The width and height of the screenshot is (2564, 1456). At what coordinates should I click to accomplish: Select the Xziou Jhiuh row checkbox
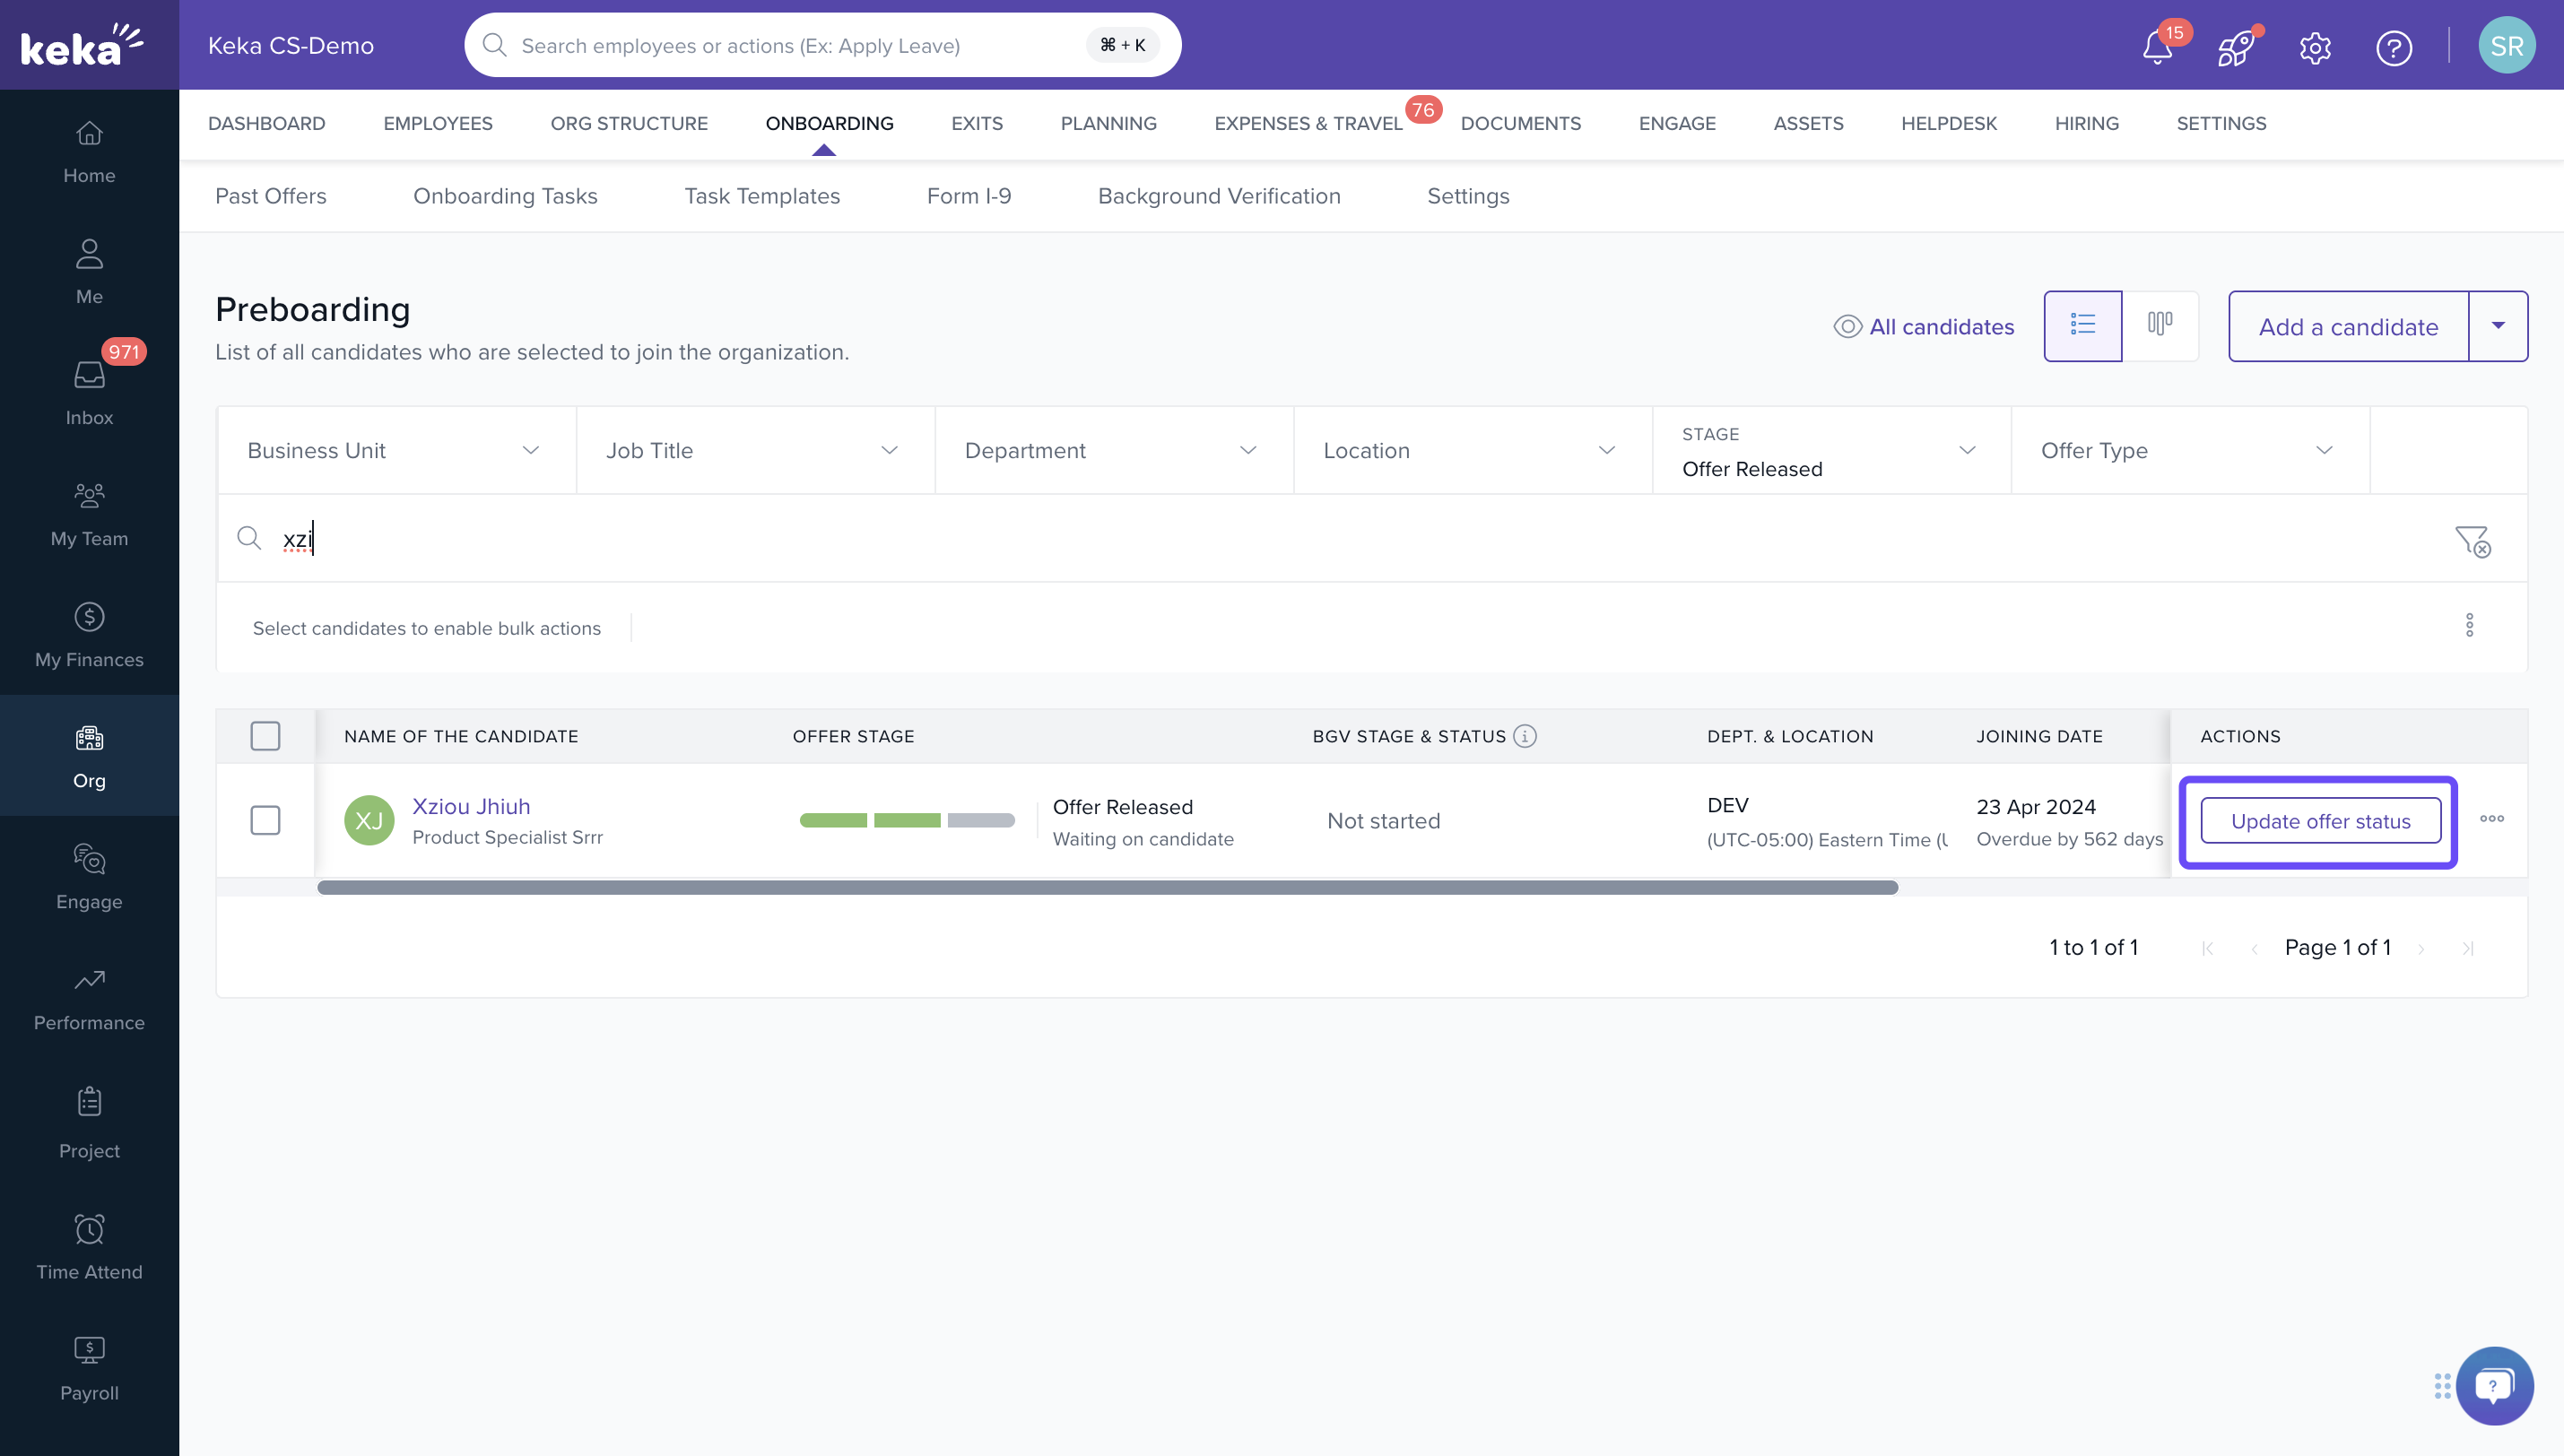click(x=265, y=820)
